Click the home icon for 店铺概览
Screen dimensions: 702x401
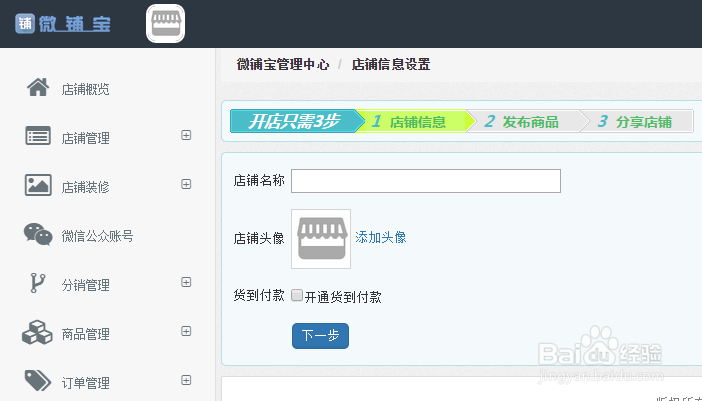38,88
